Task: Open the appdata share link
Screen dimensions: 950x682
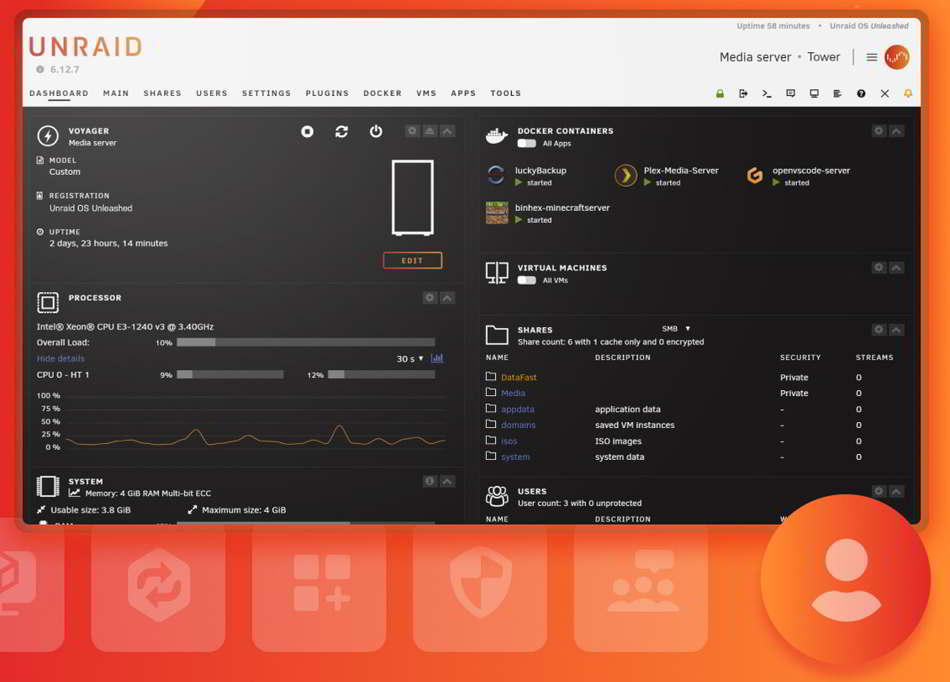Action: click(517, 409)
